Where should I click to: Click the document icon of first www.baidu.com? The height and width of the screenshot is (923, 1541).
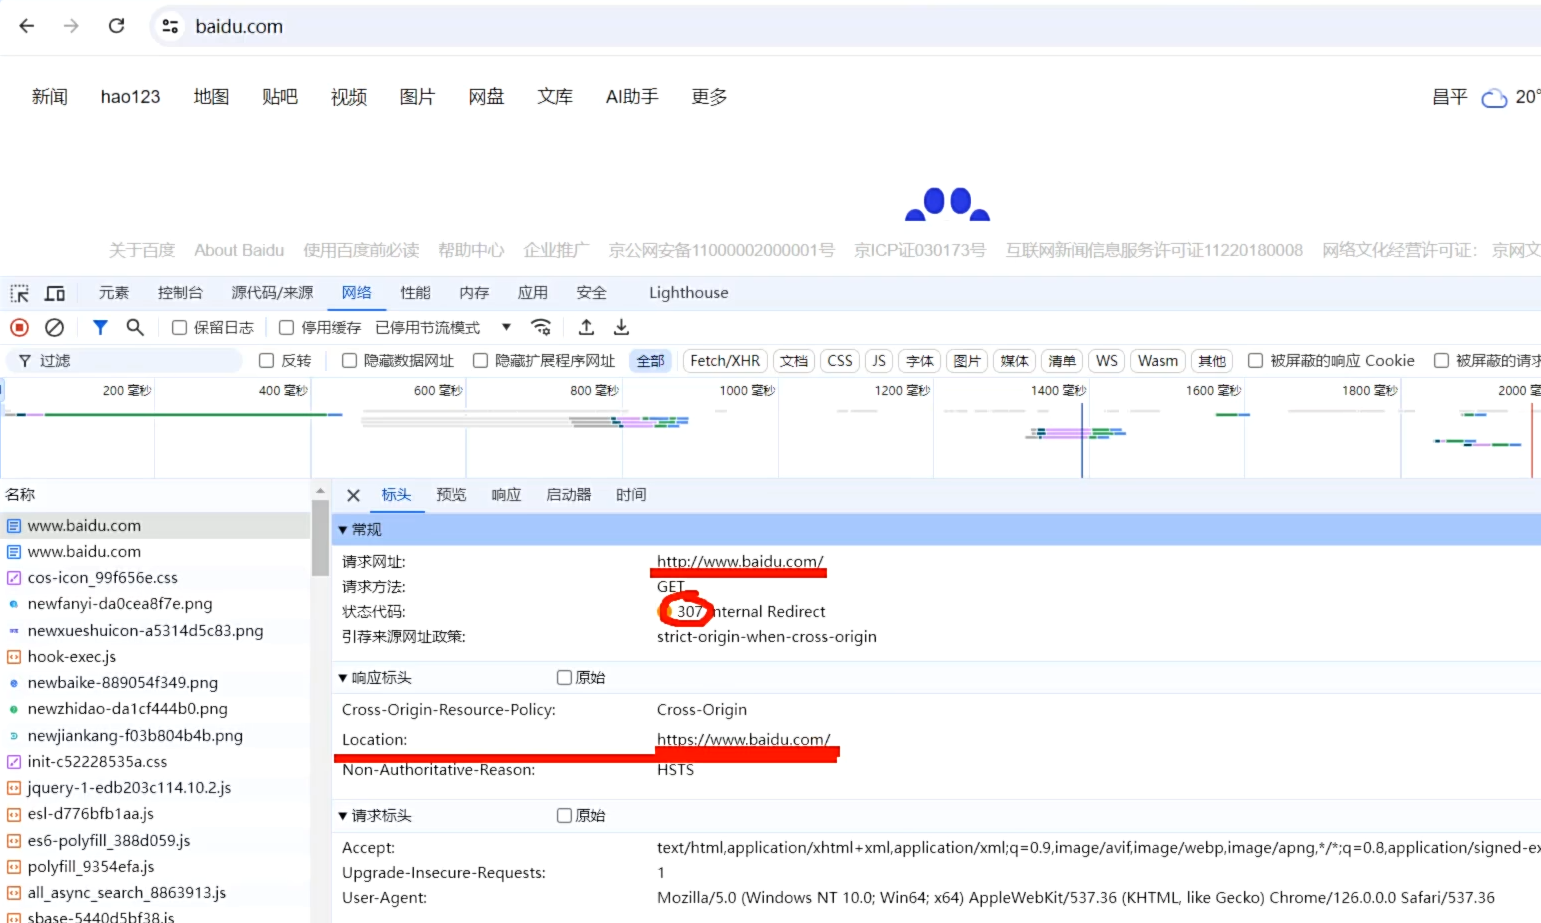(14, 525)
